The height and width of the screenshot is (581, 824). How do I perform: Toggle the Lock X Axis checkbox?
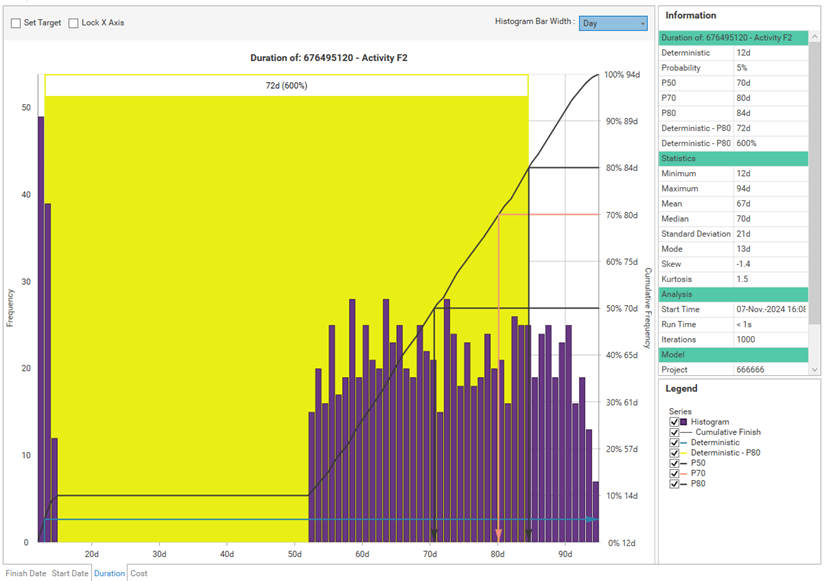[73, 23]
